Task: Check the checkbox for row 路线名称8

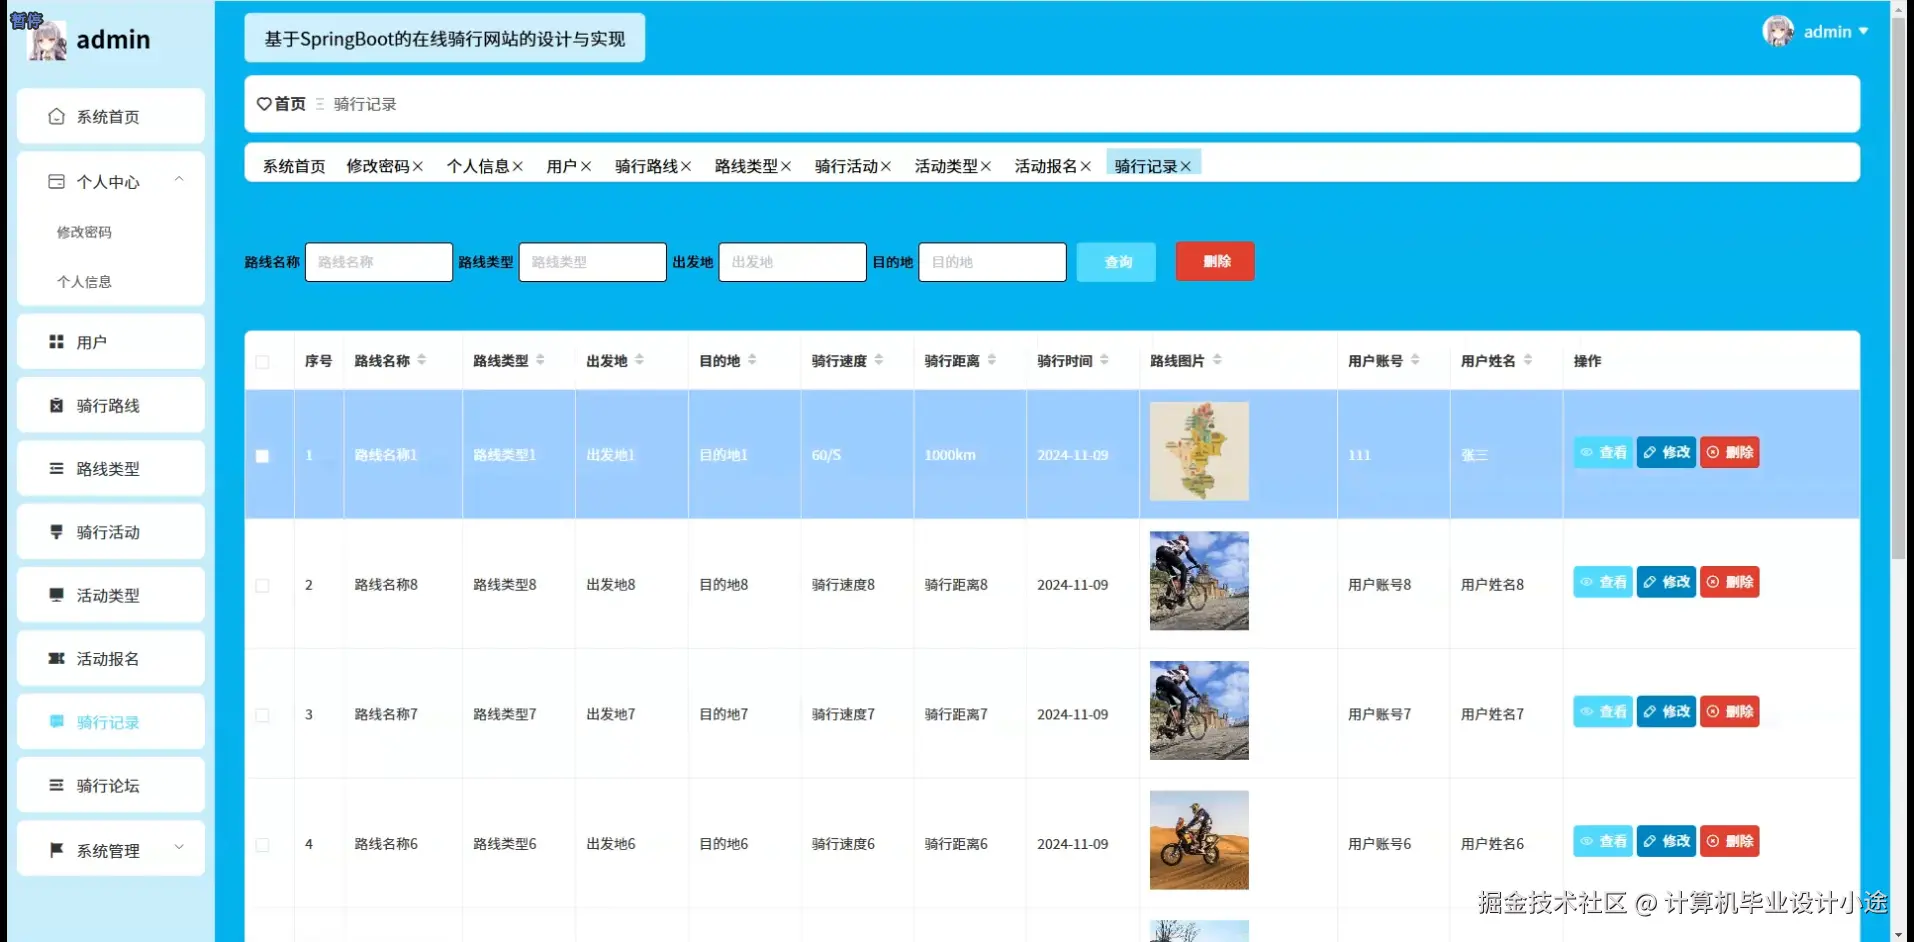Action: tap(262, 585)
